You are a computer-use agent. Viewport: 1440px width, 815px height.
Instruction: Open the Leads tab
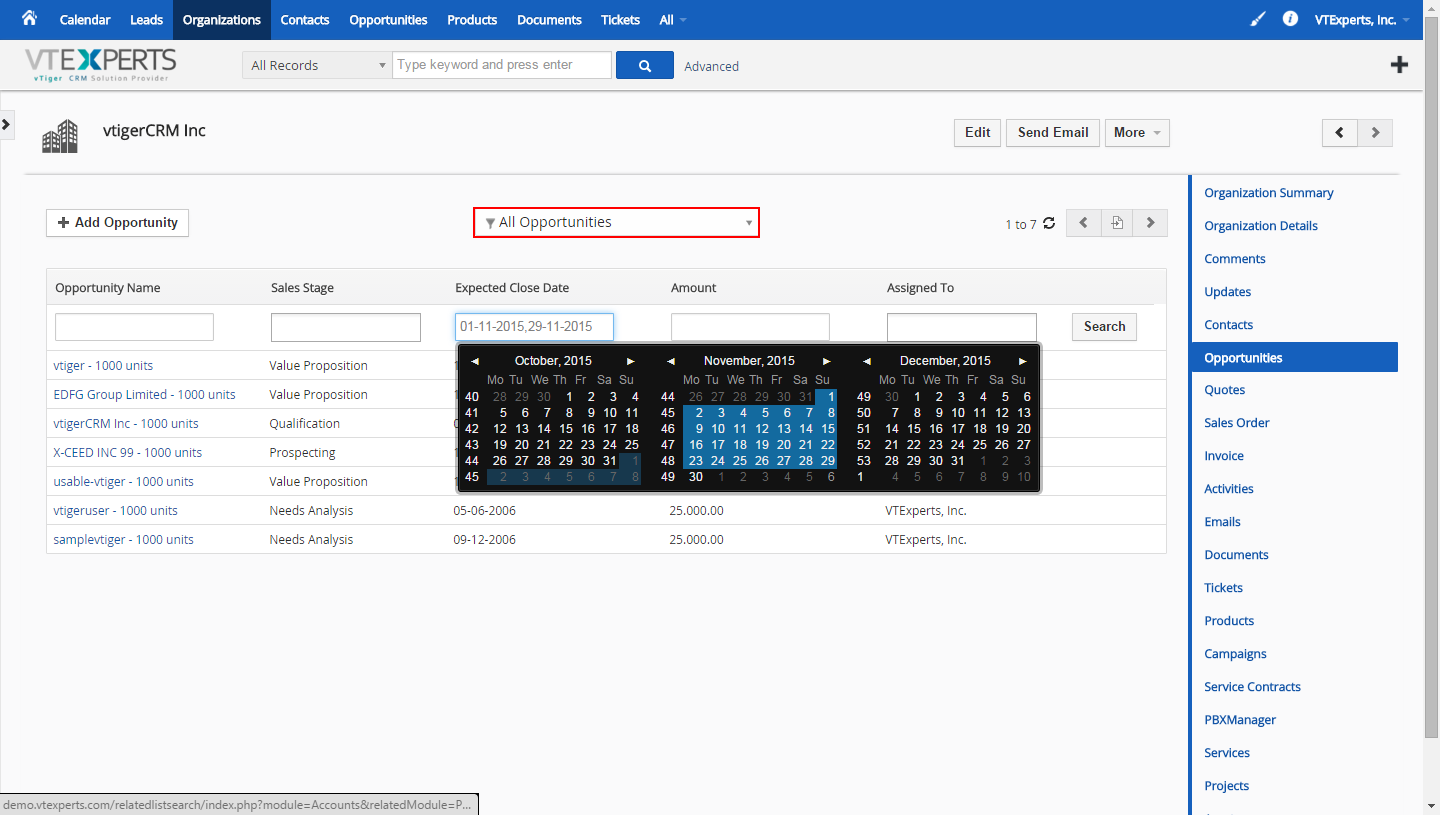146,20
